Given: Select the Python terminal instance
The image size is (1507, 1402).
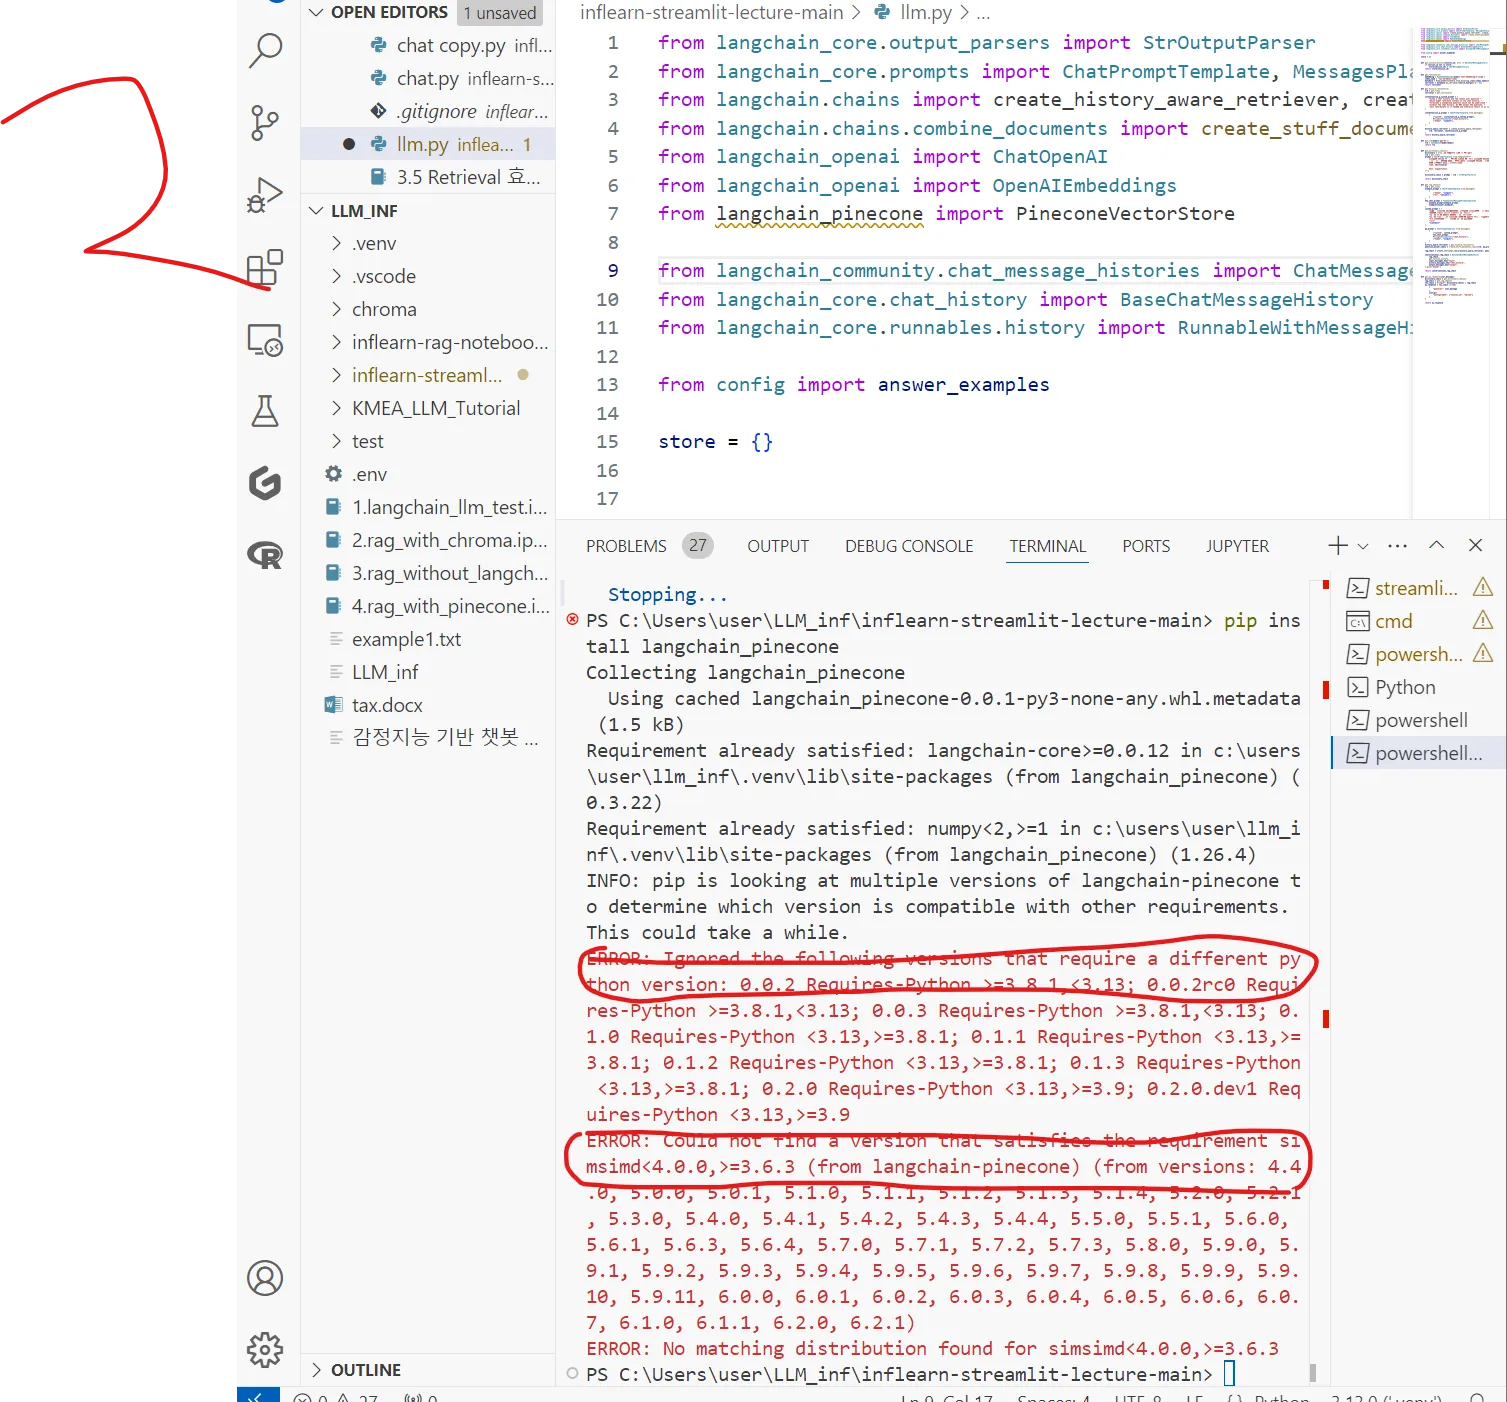Looking at the screenshot, I should click(x=1419, y=687).
